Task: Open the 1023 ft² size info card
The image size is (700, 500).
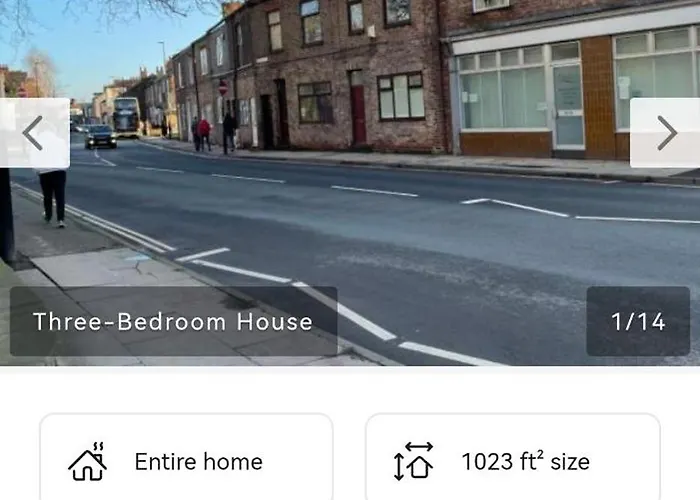Action: 513,457
